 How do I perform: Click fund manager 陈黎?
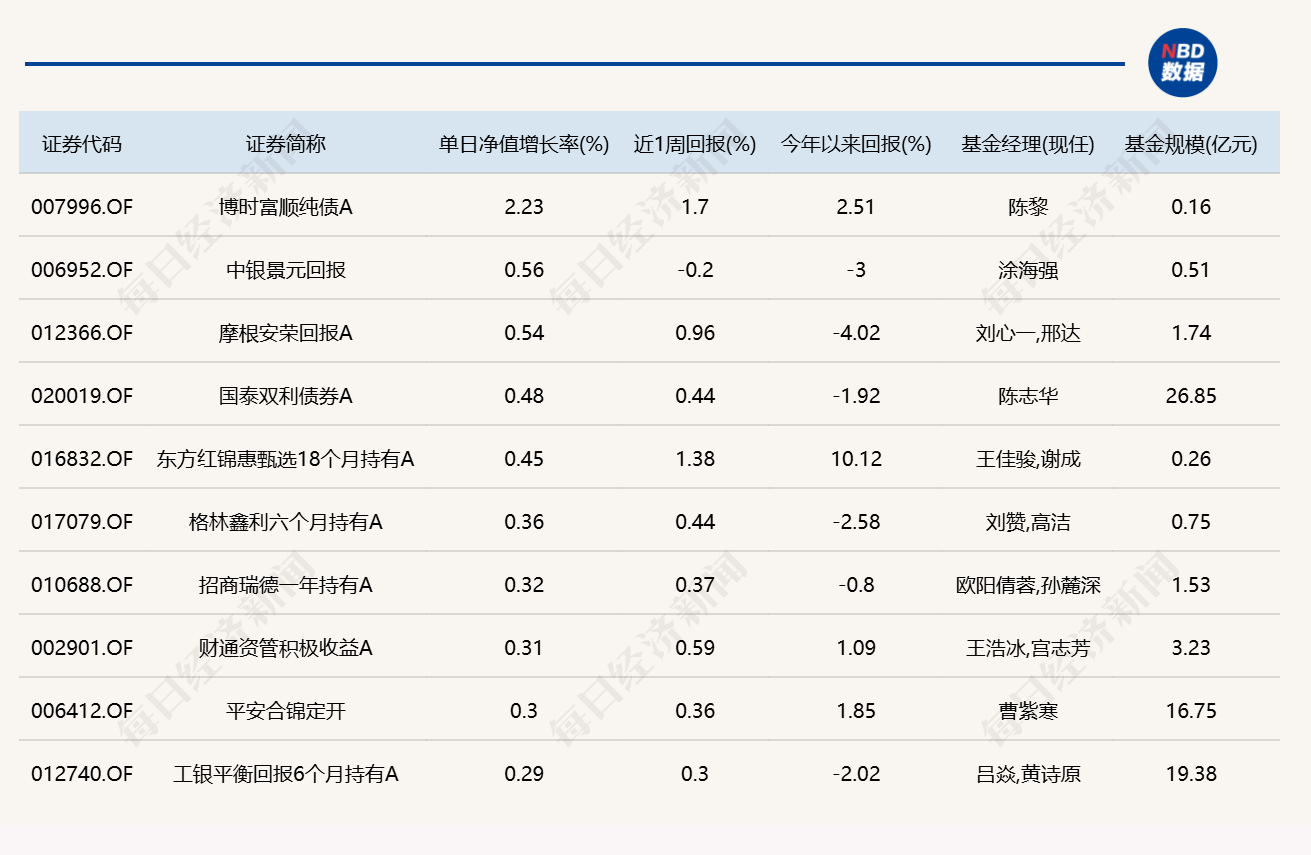pyautogui.click(x=1028, y=207)
